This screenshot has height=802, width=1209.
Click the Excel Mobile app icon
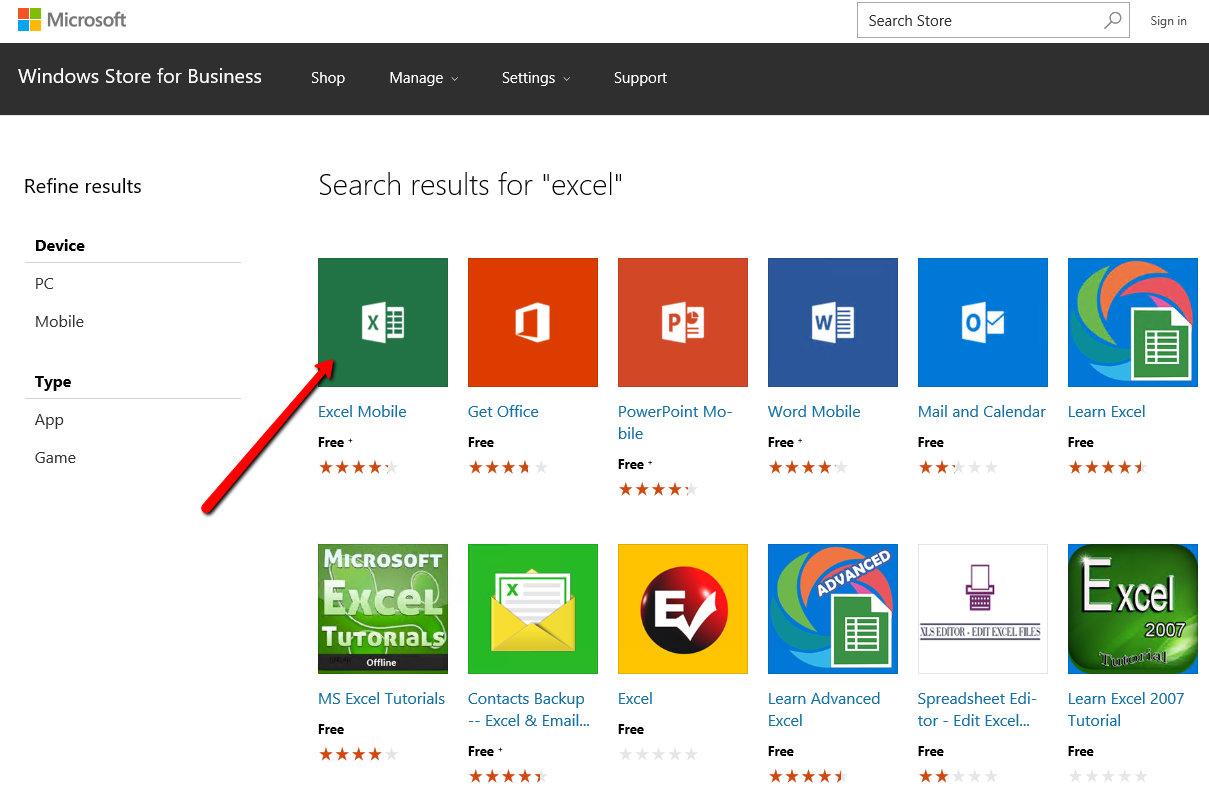383,322
